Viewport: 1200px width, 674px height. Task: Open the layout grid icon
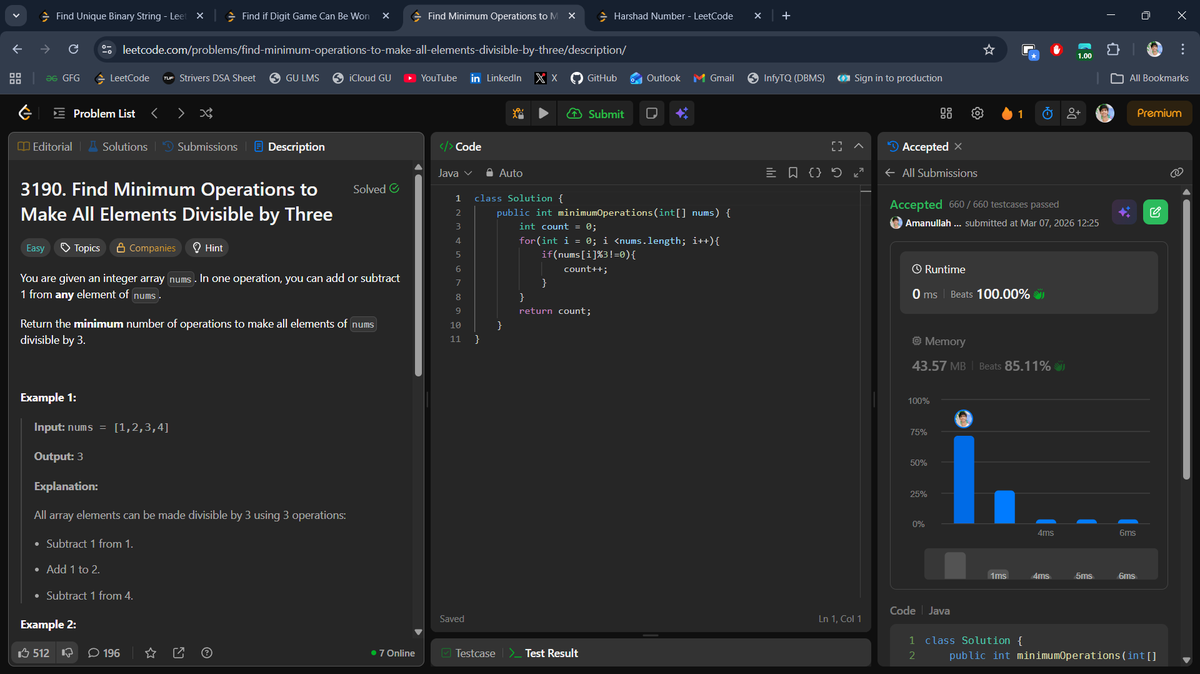pyautogui.click(x=947, y=114)
